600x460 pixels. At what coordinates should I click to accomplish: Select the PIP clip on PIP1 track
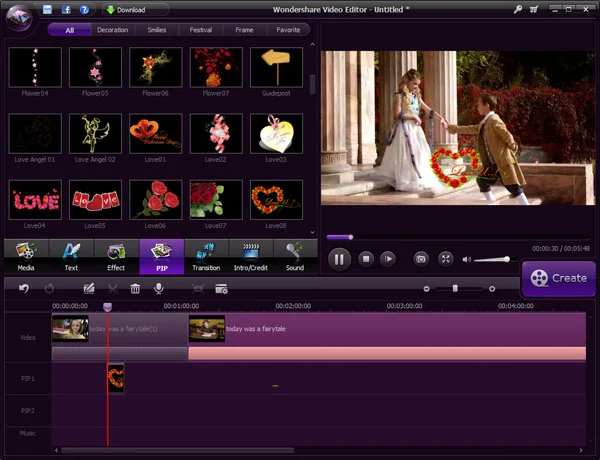[116, 377]
